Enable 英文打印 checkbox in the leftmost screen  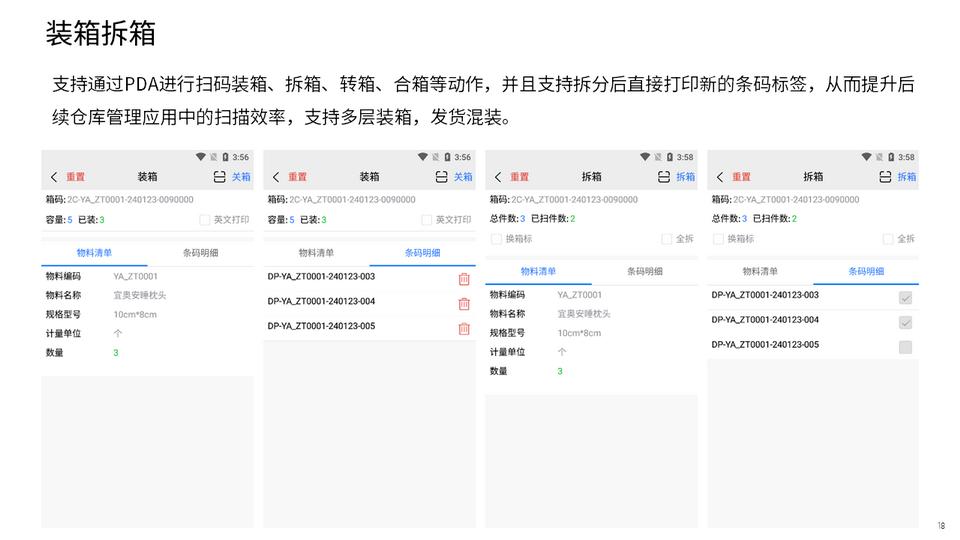(205, 219)
